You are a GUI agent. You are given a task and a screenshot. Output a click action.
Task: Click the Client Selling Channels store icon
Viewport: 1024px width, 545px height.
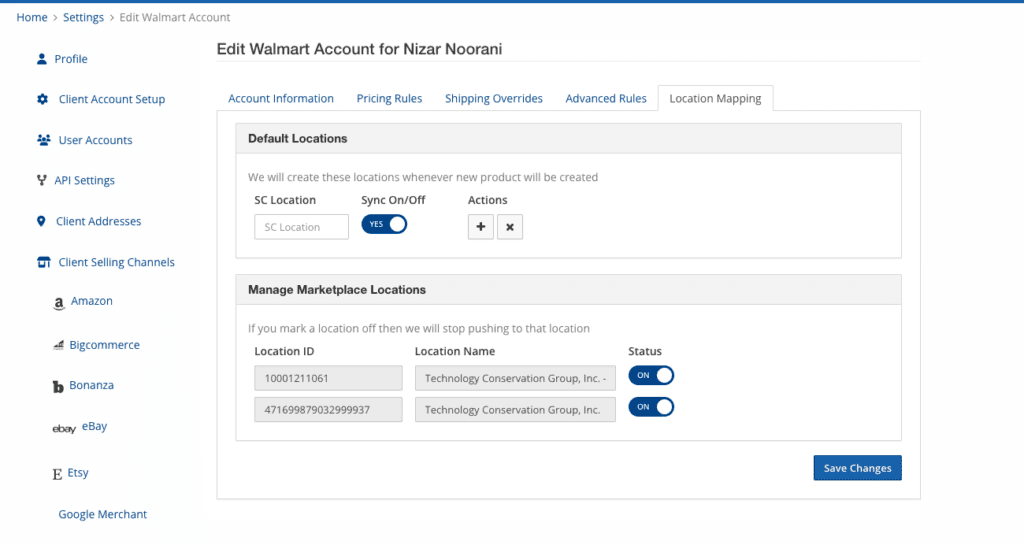coord(43,263)
